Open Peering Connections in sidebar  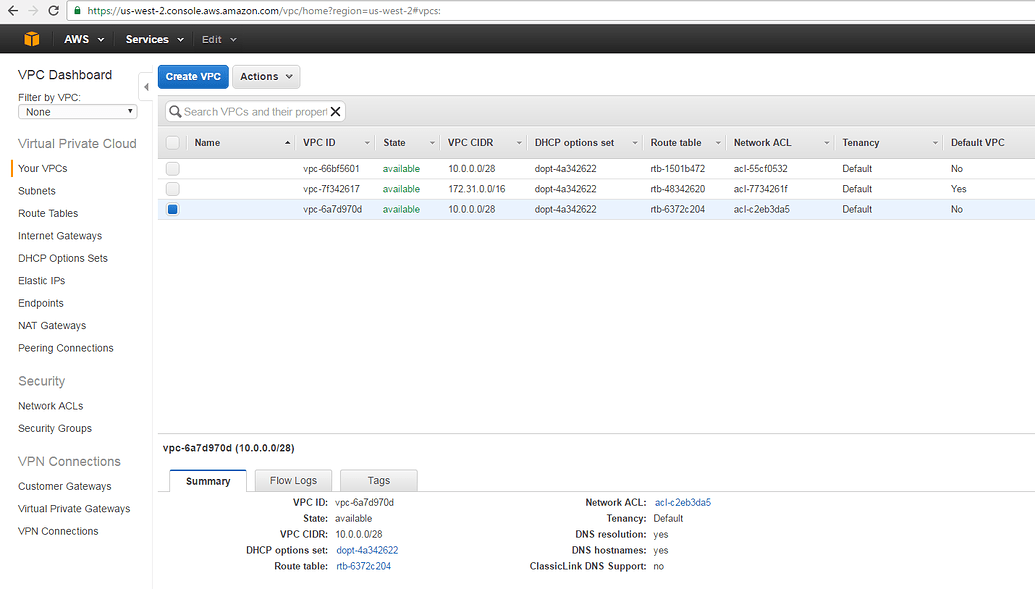[66, 348]
